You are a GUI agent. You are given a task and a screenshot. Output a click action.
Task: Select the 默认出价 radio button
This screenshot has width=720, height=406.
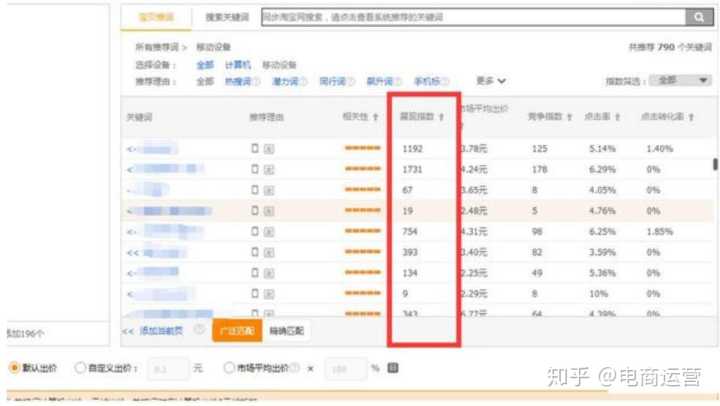14,367
